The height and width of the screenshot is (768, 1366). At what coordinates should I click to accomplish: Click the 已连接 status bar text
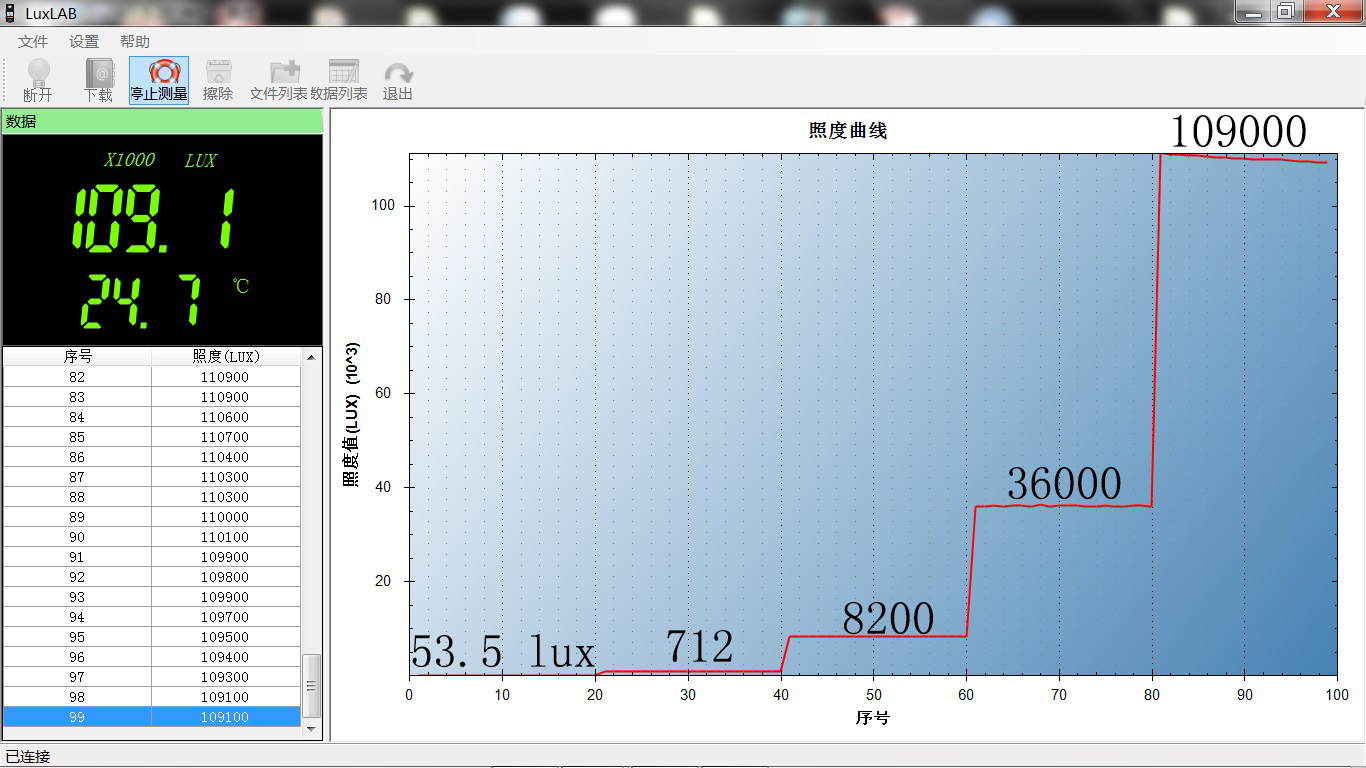coord(30,755)
